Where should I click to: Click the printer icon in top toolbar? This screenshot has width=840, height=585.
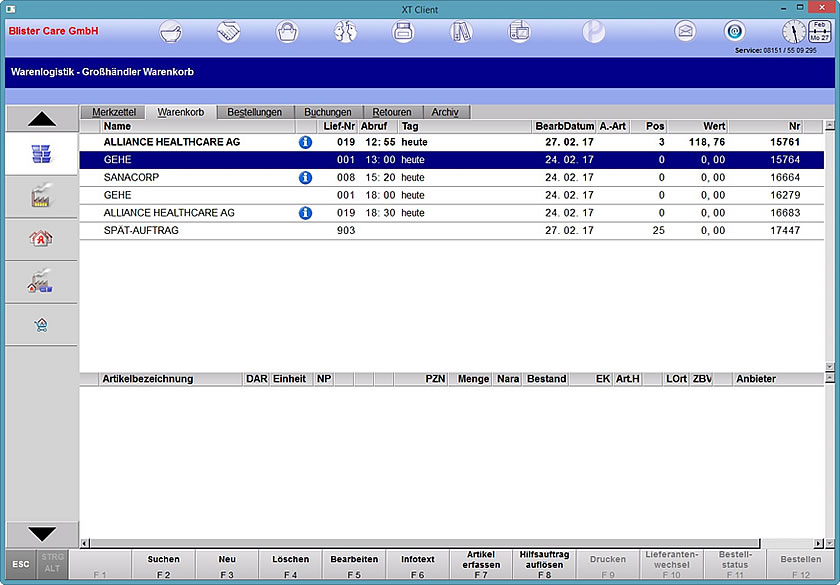click(x=403, y=32)
